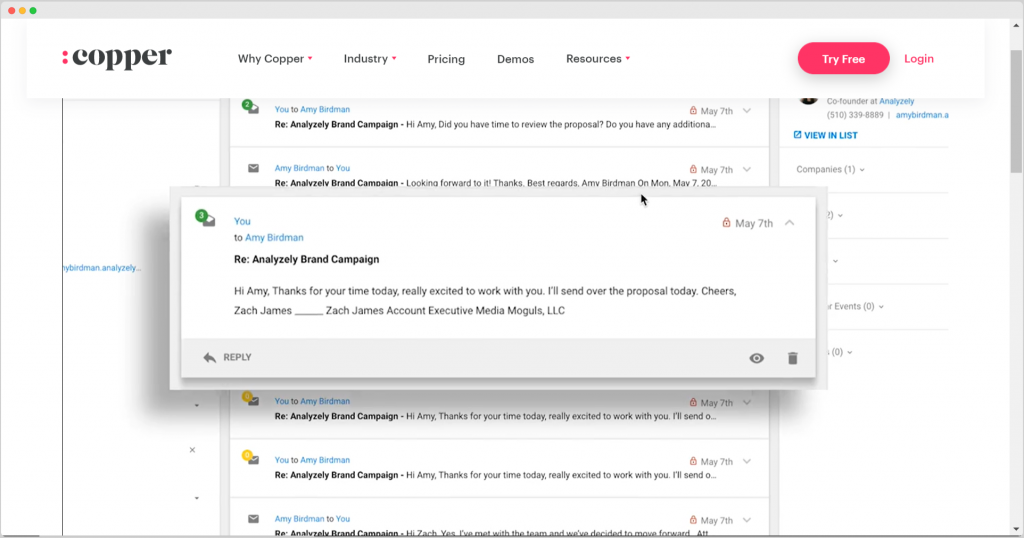Viewport: 1024px width, 538px height.
Task: Open the VIEW IN LIST external link icon
Action: [797, 134]
